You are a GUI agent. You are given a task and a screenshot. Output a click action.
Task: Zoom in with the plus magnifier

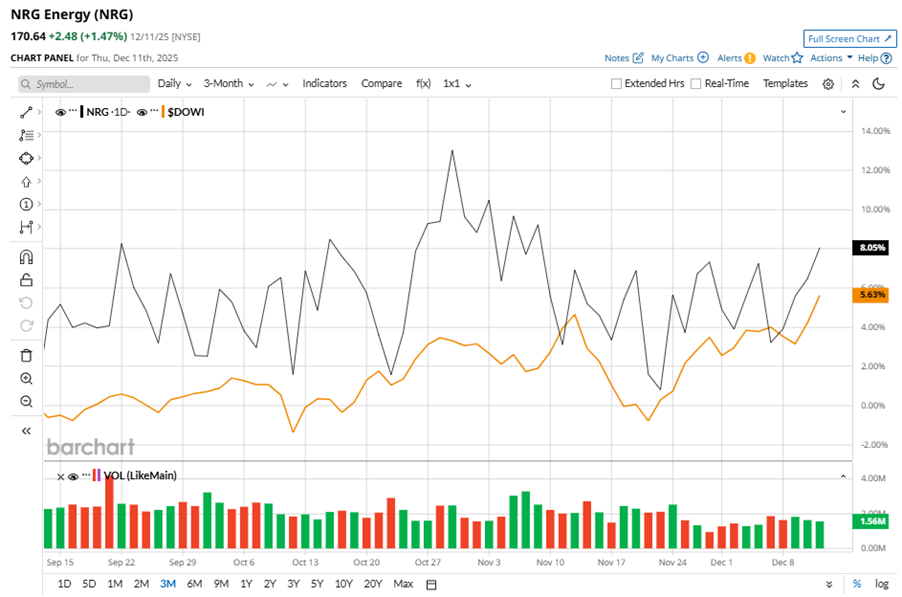coord(26,378)
